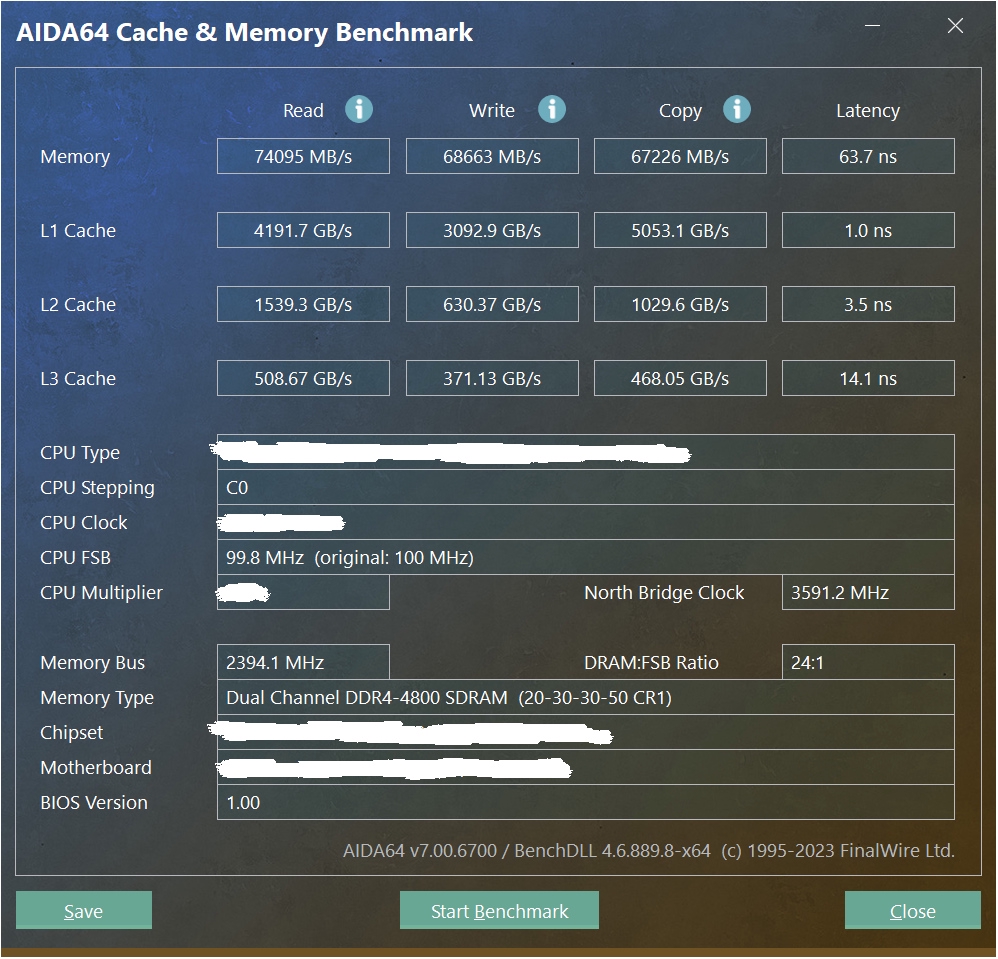Click the DRAM:FSB Ratio label

pyautogui.click(x=652, y=662)
